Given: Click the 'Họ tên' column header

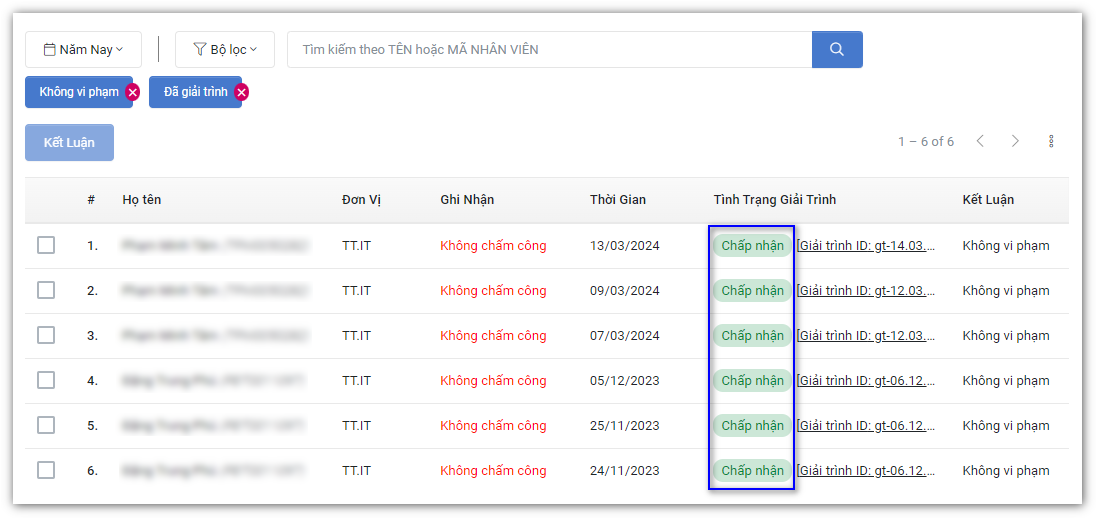Looking at the screenshot, I should click(x=141, y=199).
